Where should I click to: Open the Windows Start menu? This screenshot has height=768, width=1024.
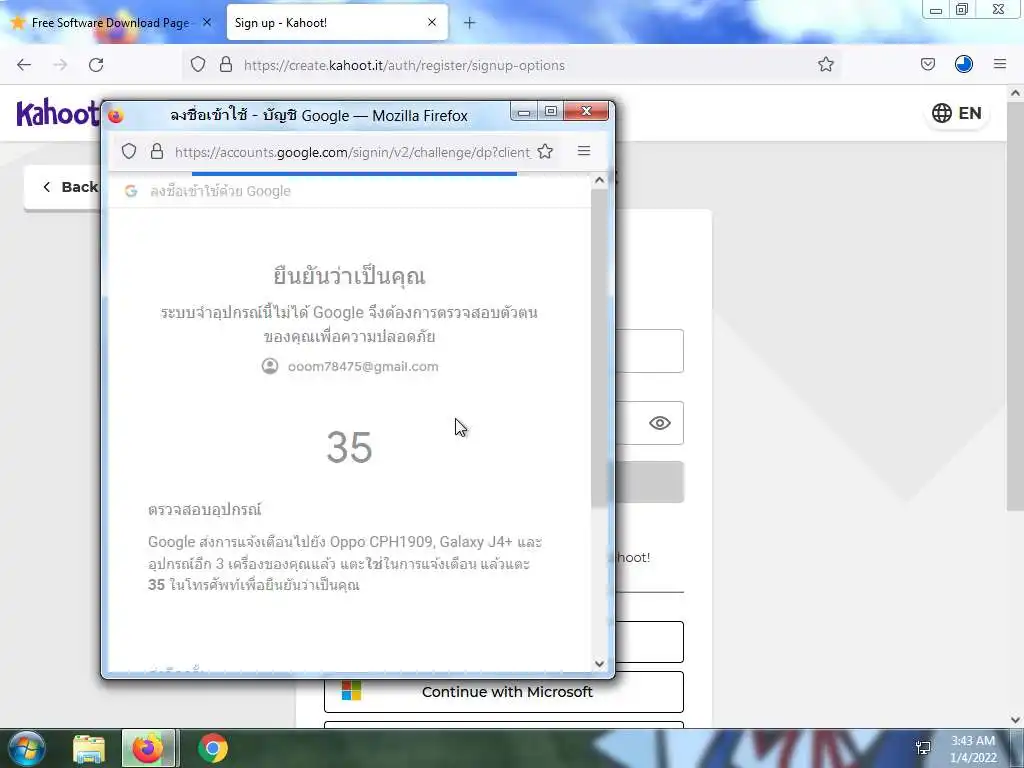pos(26,748)
